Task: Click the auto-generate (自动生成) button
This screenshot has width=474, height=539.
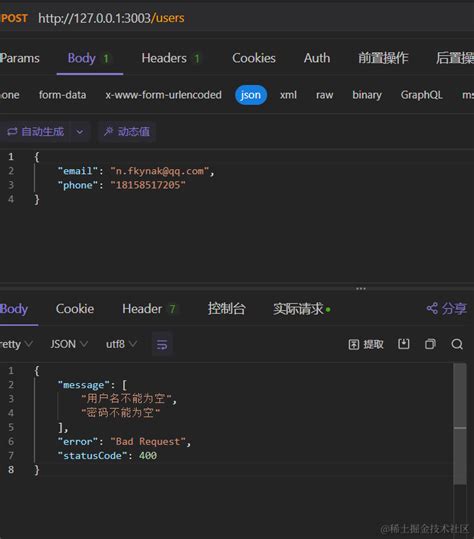Action: (x=35, y=131)
